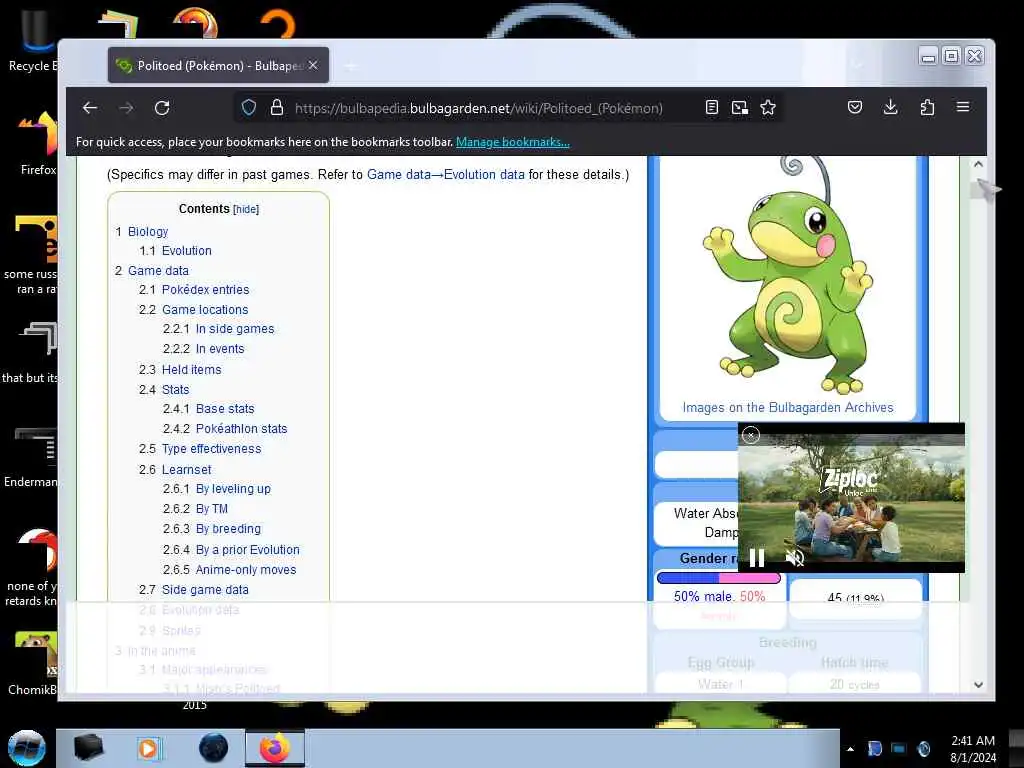Screen dimensions: 1024x768
Task: Reload the Politoed page
Action: [x=162, y=108]
